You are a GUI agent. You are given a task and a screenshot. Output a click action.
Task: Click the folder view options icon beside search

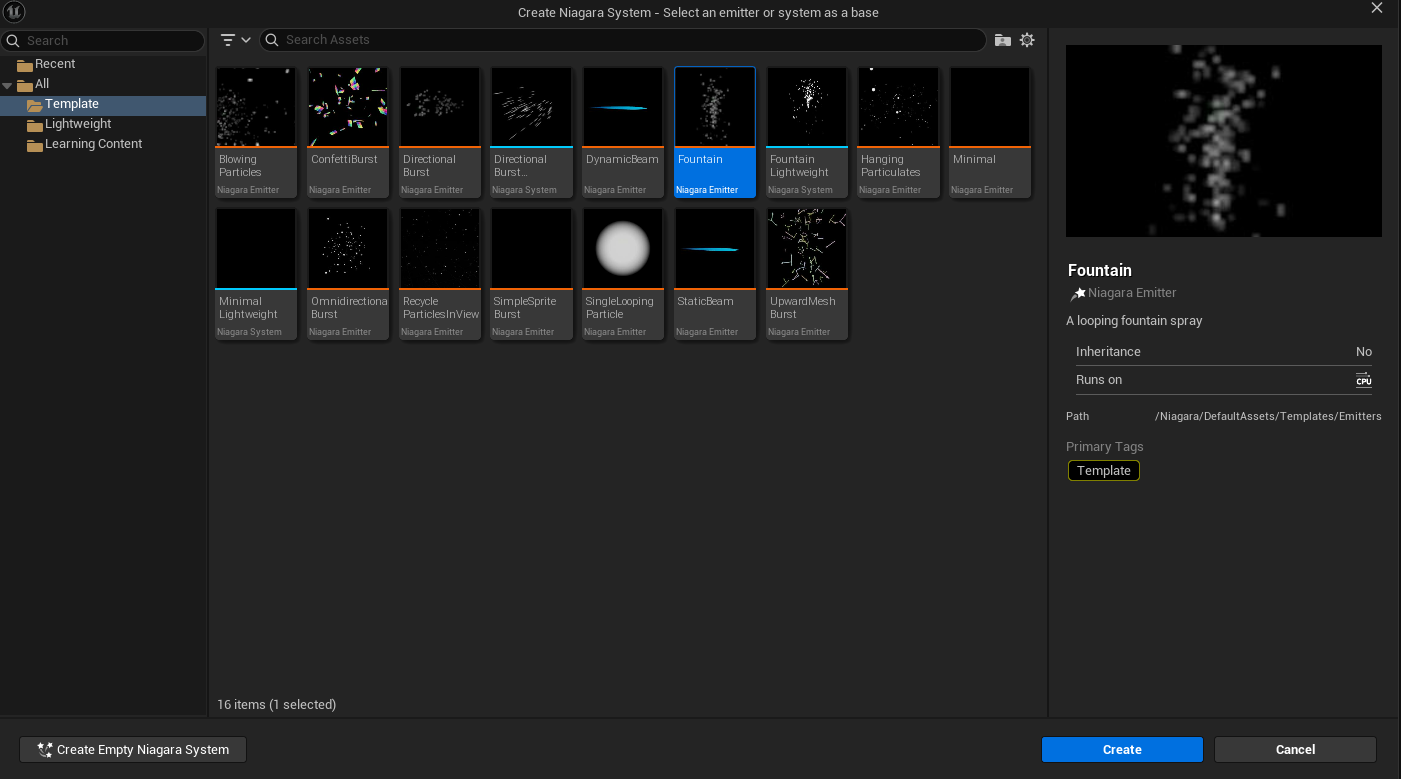click(1003, 40)
